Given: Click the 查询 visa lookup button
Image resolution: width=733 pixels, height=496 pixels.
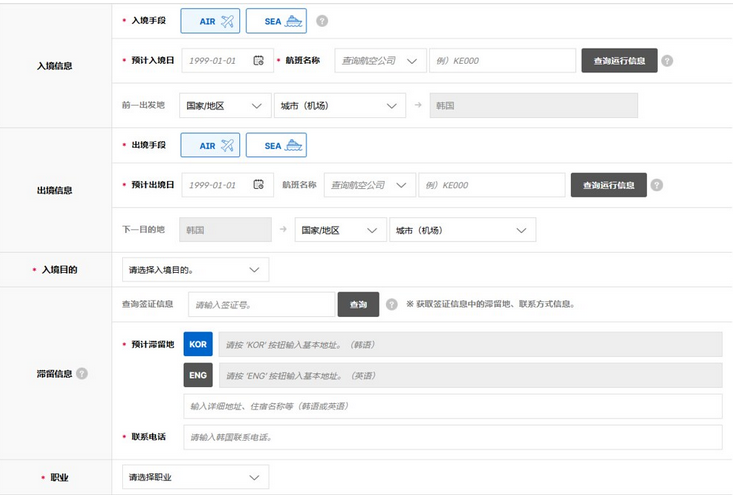Looking at the screenshot, I should click(359, 304).
